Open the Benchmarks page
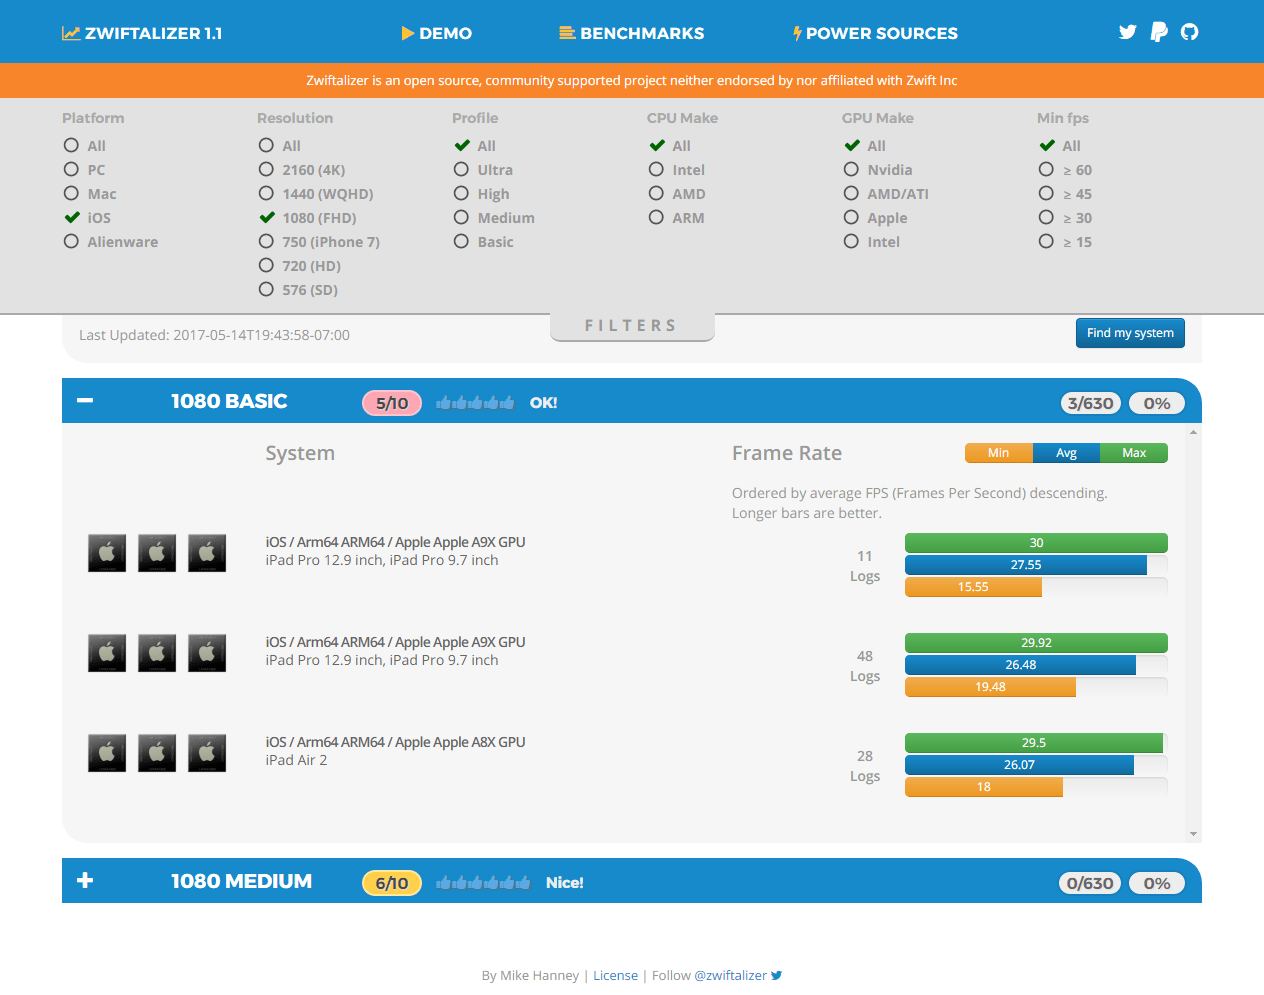This screenshot has height=995, width=1264. (x=632, y=33)
